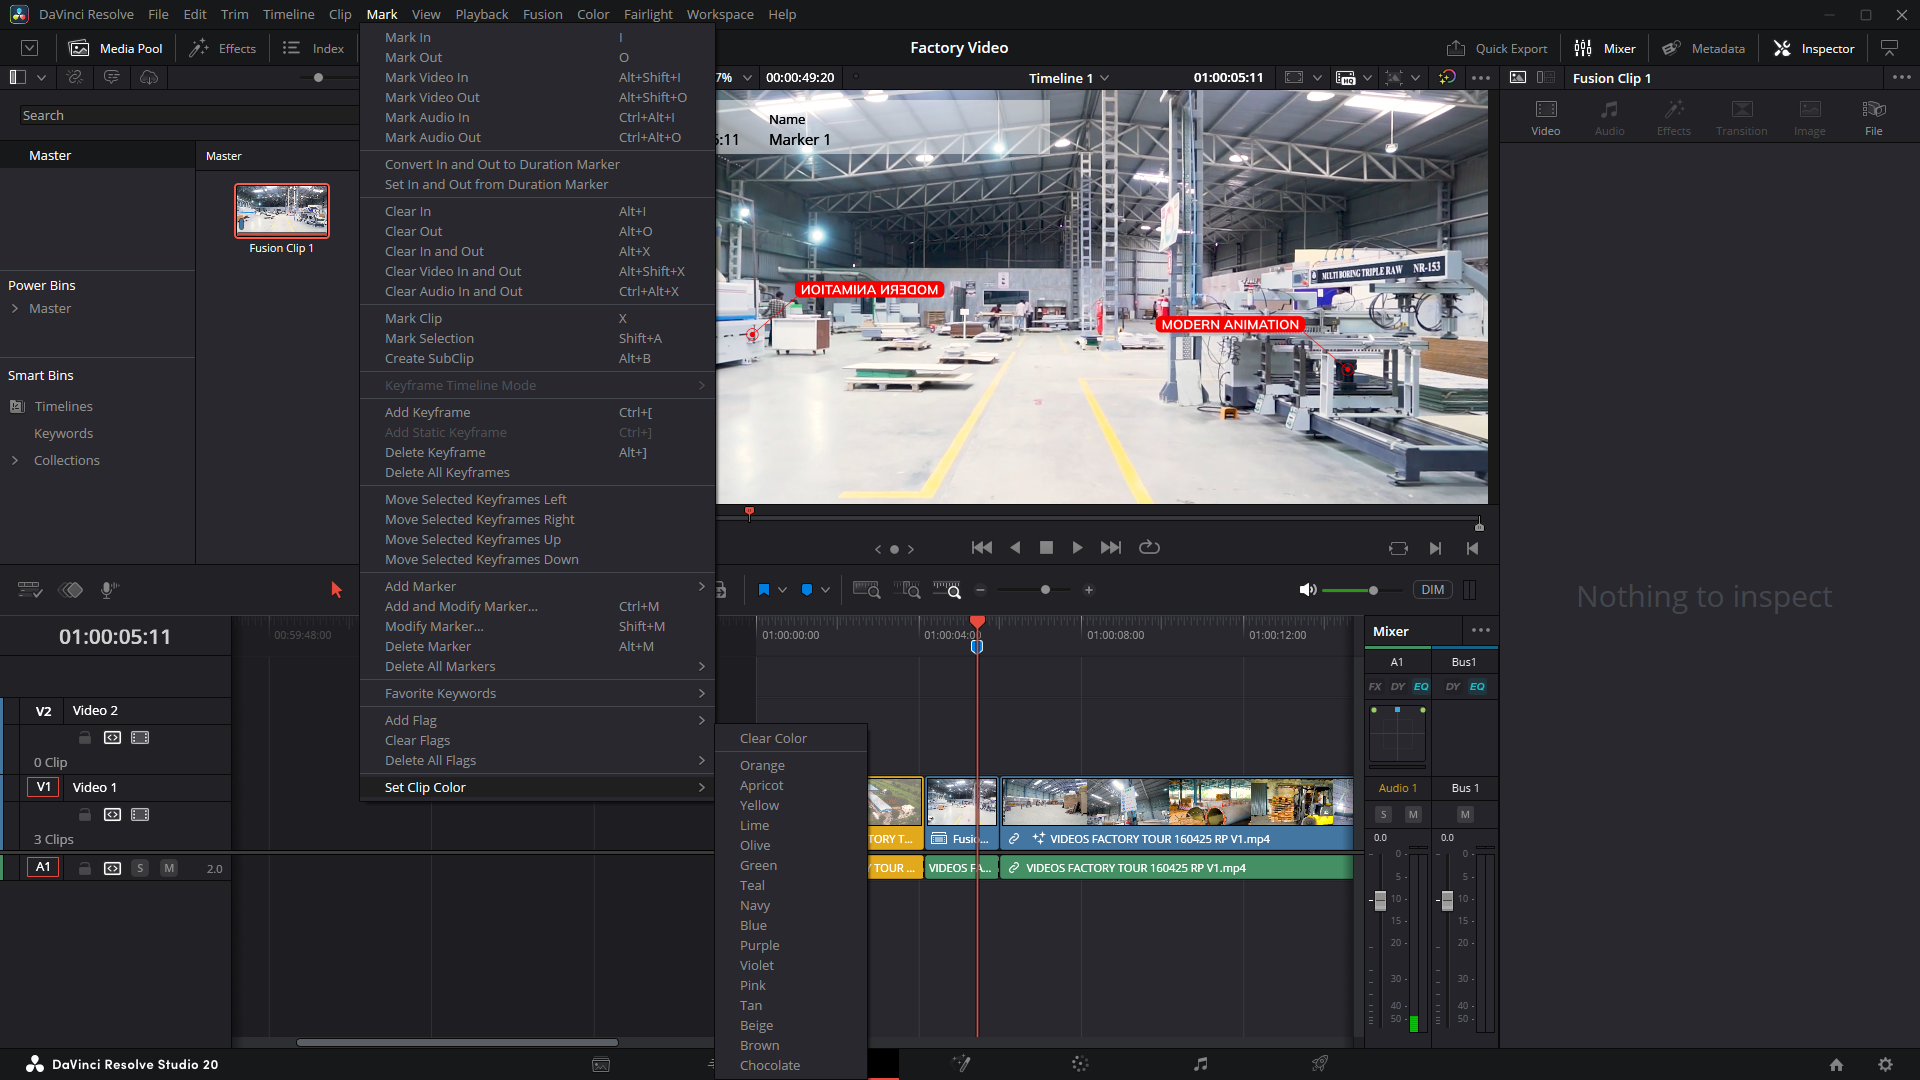Expand Add Marker submenu

pos(537,586)
